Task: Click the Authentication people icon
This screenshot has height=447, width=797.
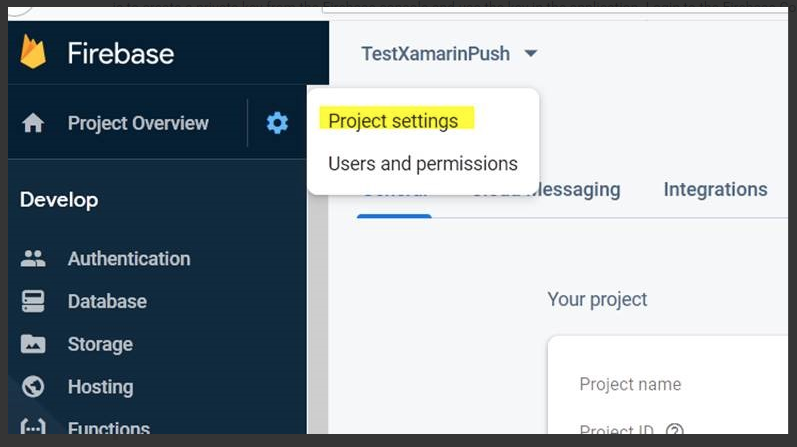Action: pos(33,258)
